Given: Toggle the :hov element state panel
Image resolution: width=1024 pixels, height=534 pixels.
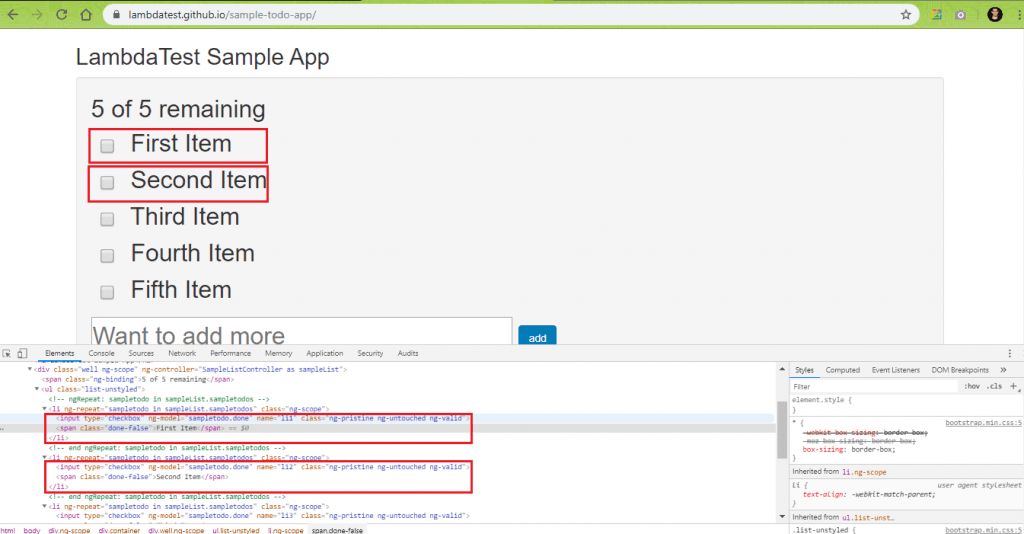Looking at the screenshot, I should [972, 386].
